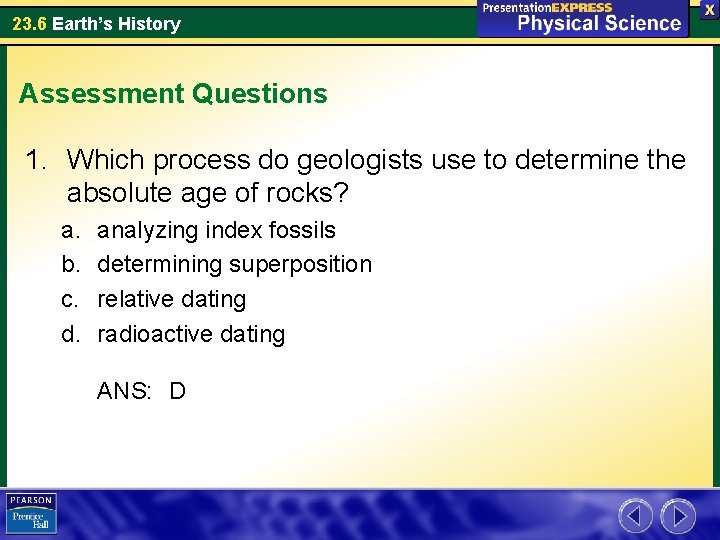Click the '23.6 Earth's History' title
The image size is (720, 540).
[96, 23]
